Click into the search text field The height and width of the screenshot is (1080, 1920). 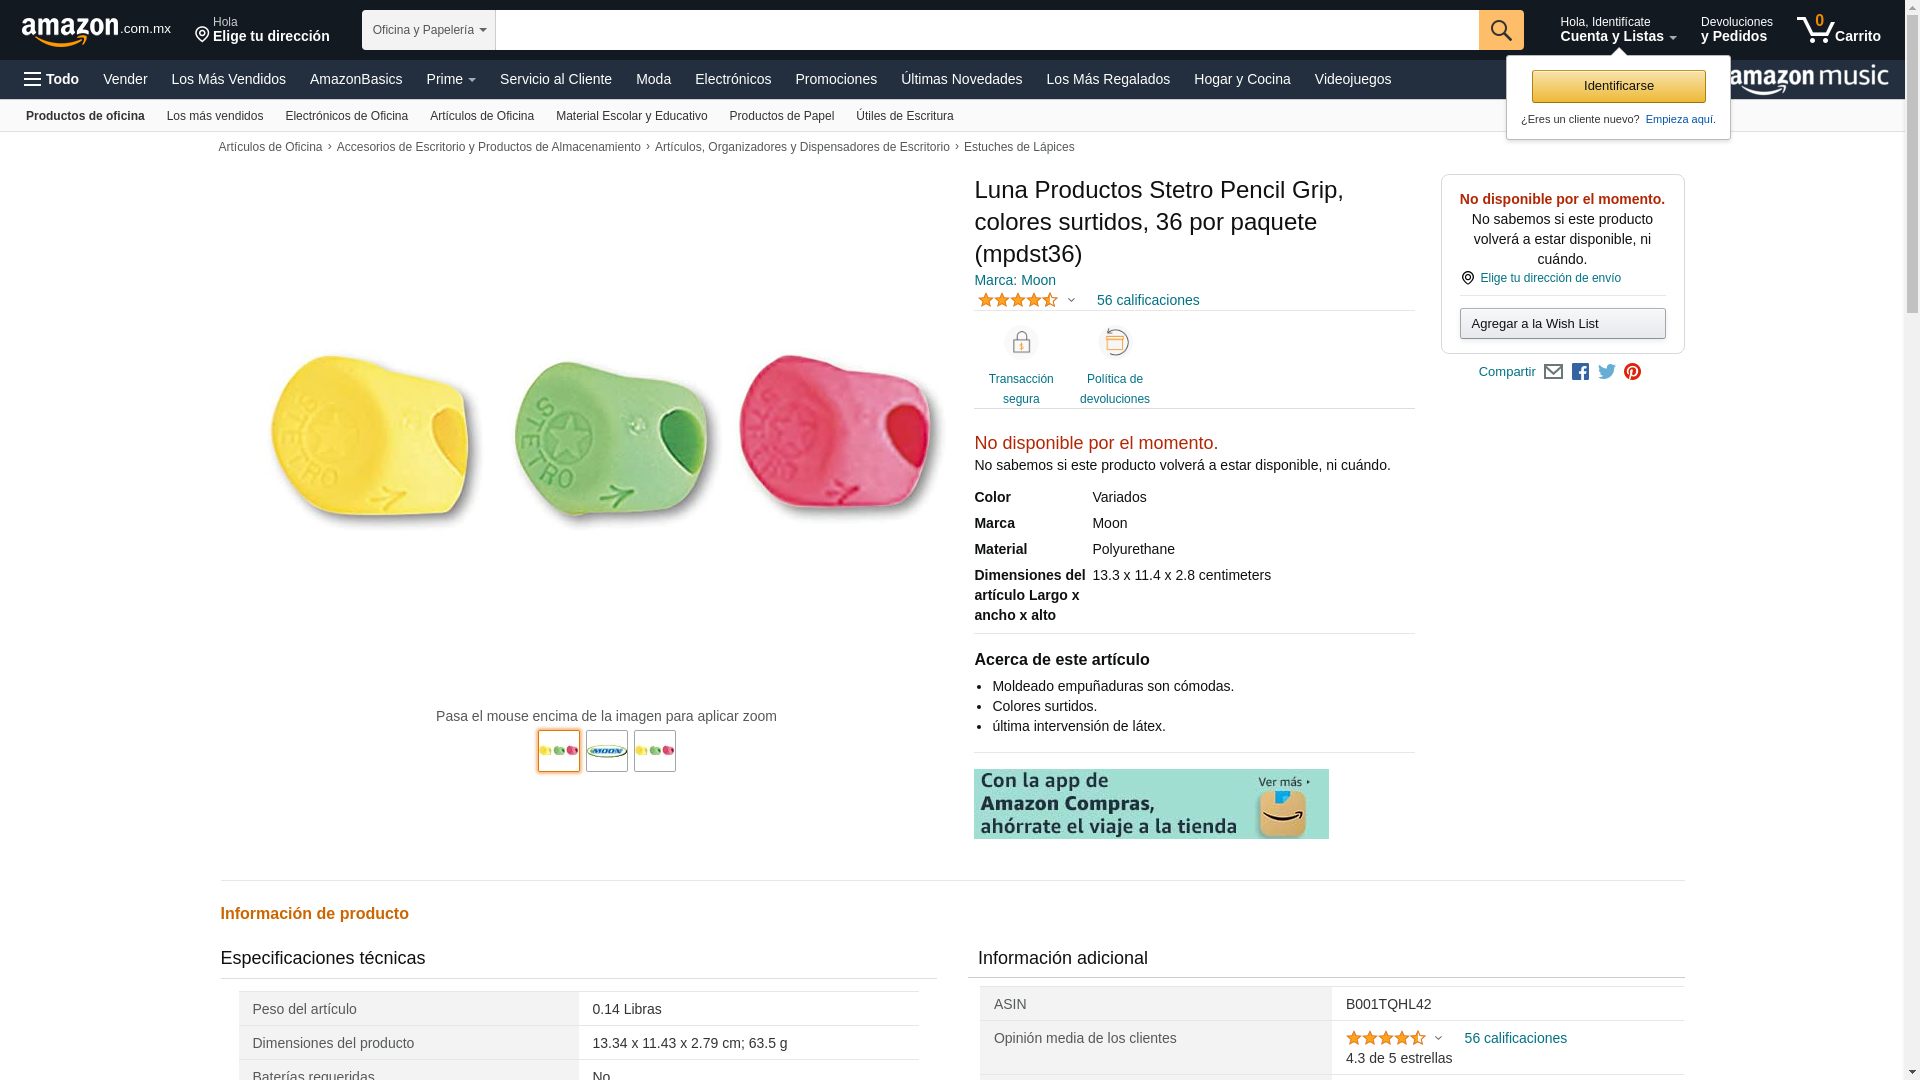pyautogui.click(x=986, y=30)
